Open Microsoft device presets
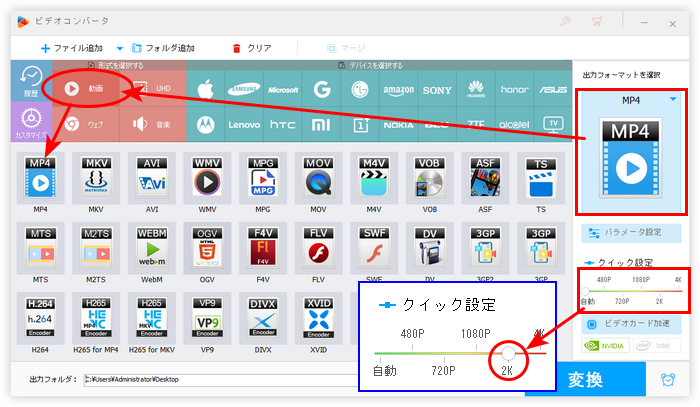The height and width of the screenshot is (407, 700). pyautogui.click(x=283, y=89)
